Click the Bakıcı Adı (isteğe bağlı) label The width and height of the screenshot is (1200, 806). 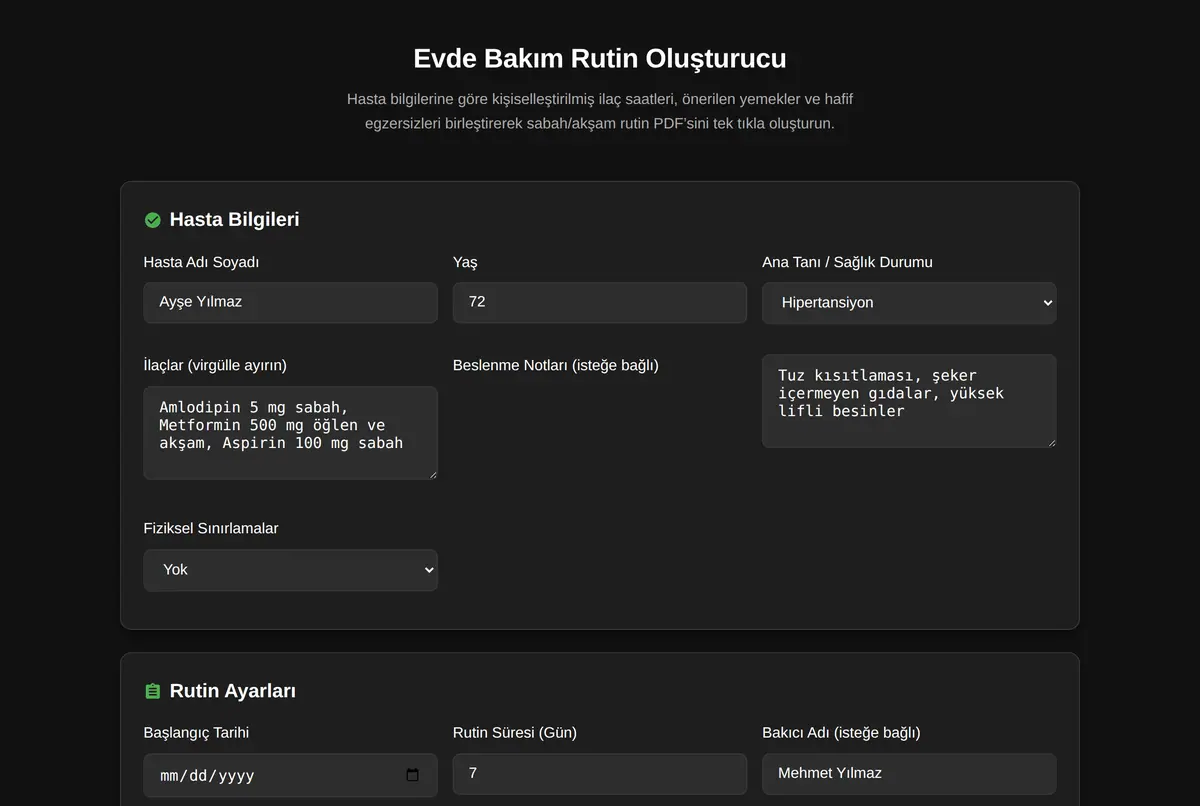(841, 732)
